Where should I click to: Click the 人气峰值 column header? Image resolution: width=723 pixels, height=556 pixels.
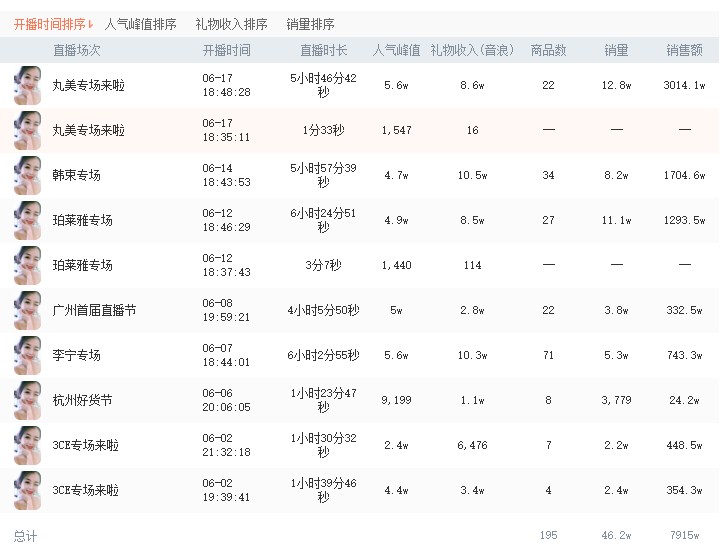(396, 50)
